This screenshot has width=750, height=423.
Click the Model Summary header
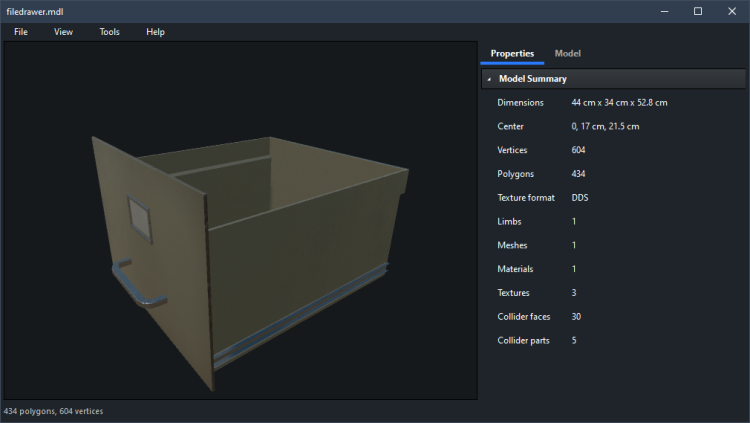coord(532,79)
